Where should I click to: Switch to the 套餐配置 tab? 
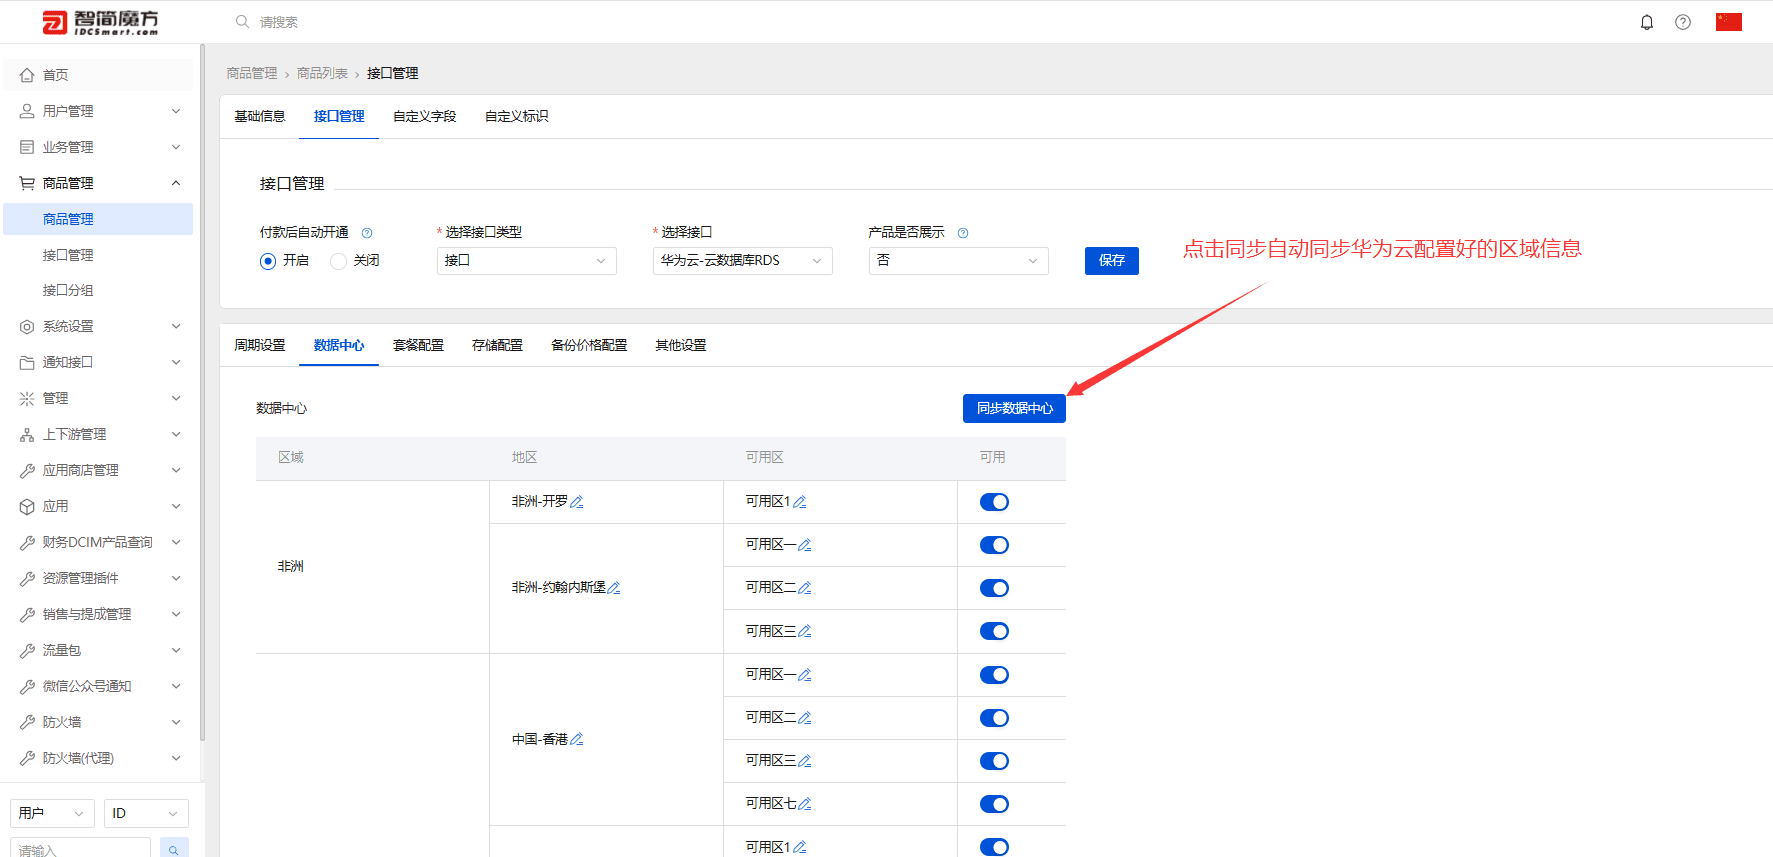[x=418, y=345]
